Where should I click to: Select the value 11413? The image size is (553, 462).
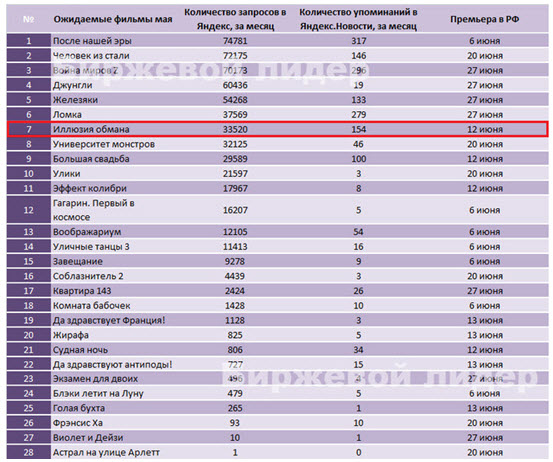tap(235, 247)
